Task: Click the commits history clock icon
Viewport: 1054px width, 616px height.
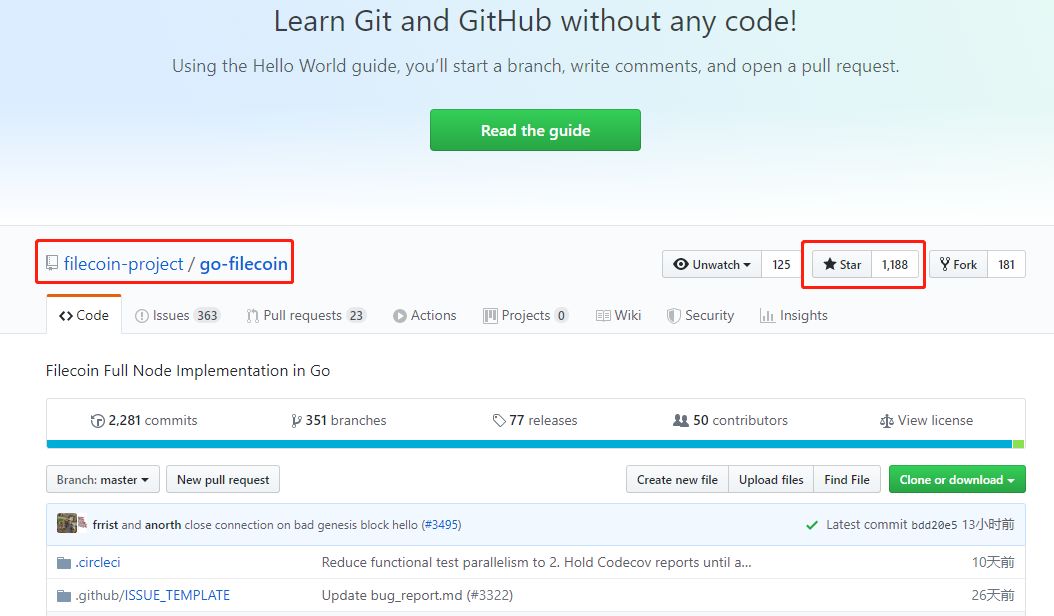Action: tap(97, 421)
